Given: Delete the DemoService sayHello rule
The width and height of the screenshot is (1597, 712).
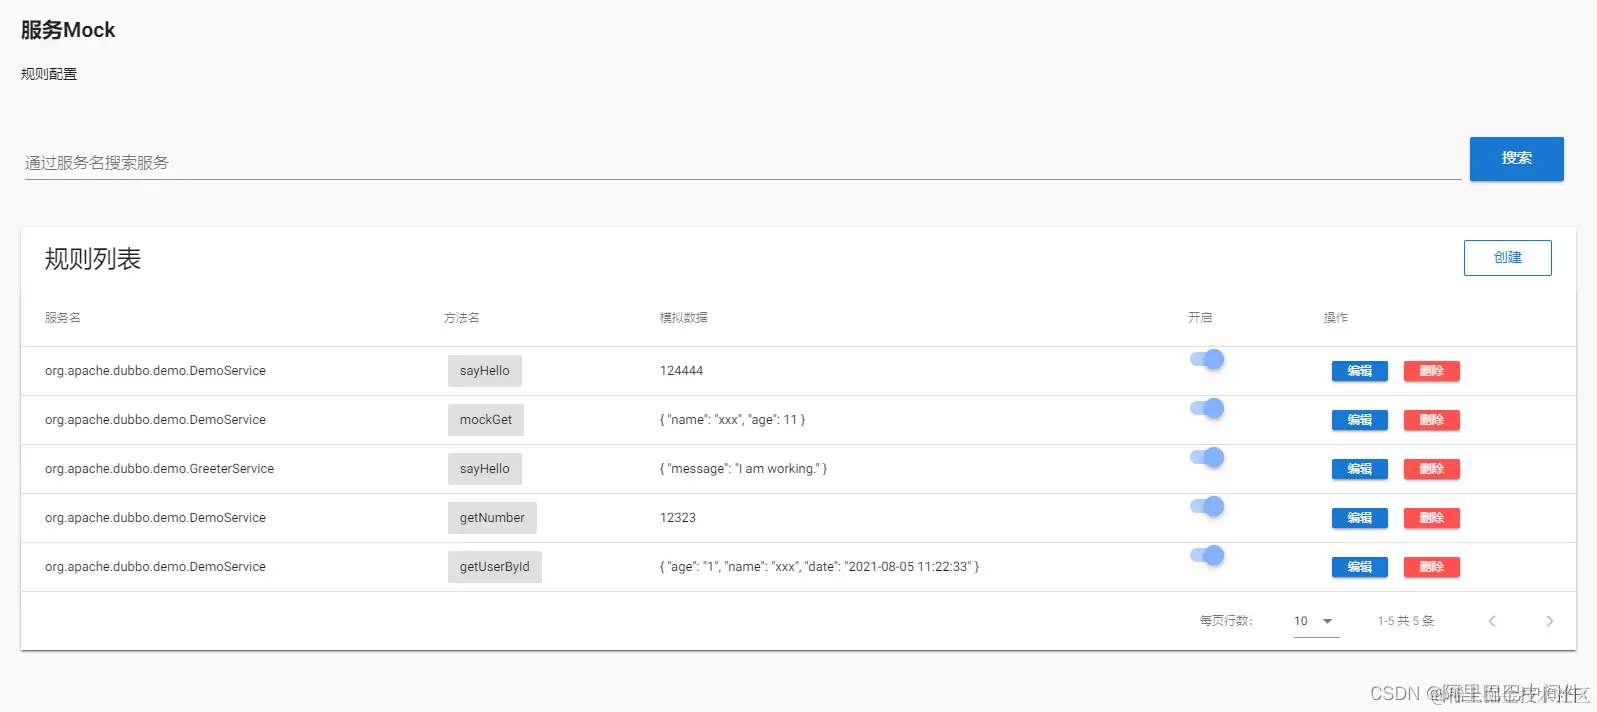Looking at the screenshot, I should tap(1431, 371).
